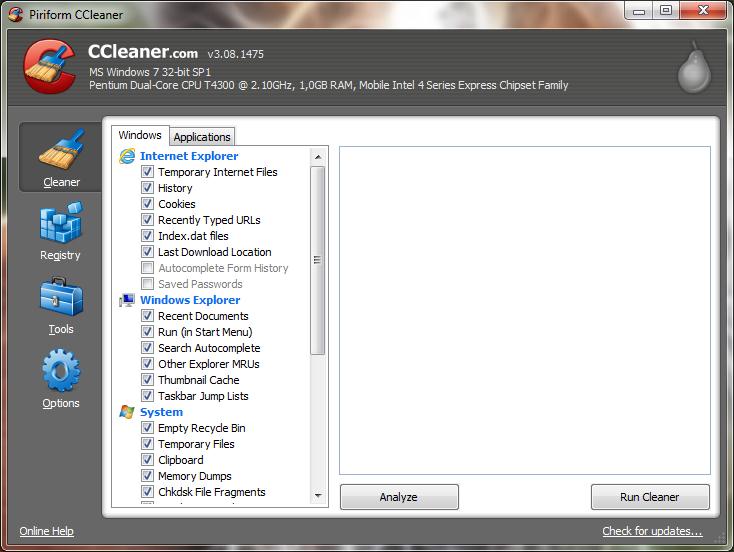Toggle Recently Typed URLs checkbox
The height and width of the screenshot is (552, 734).
coord(147,220)
